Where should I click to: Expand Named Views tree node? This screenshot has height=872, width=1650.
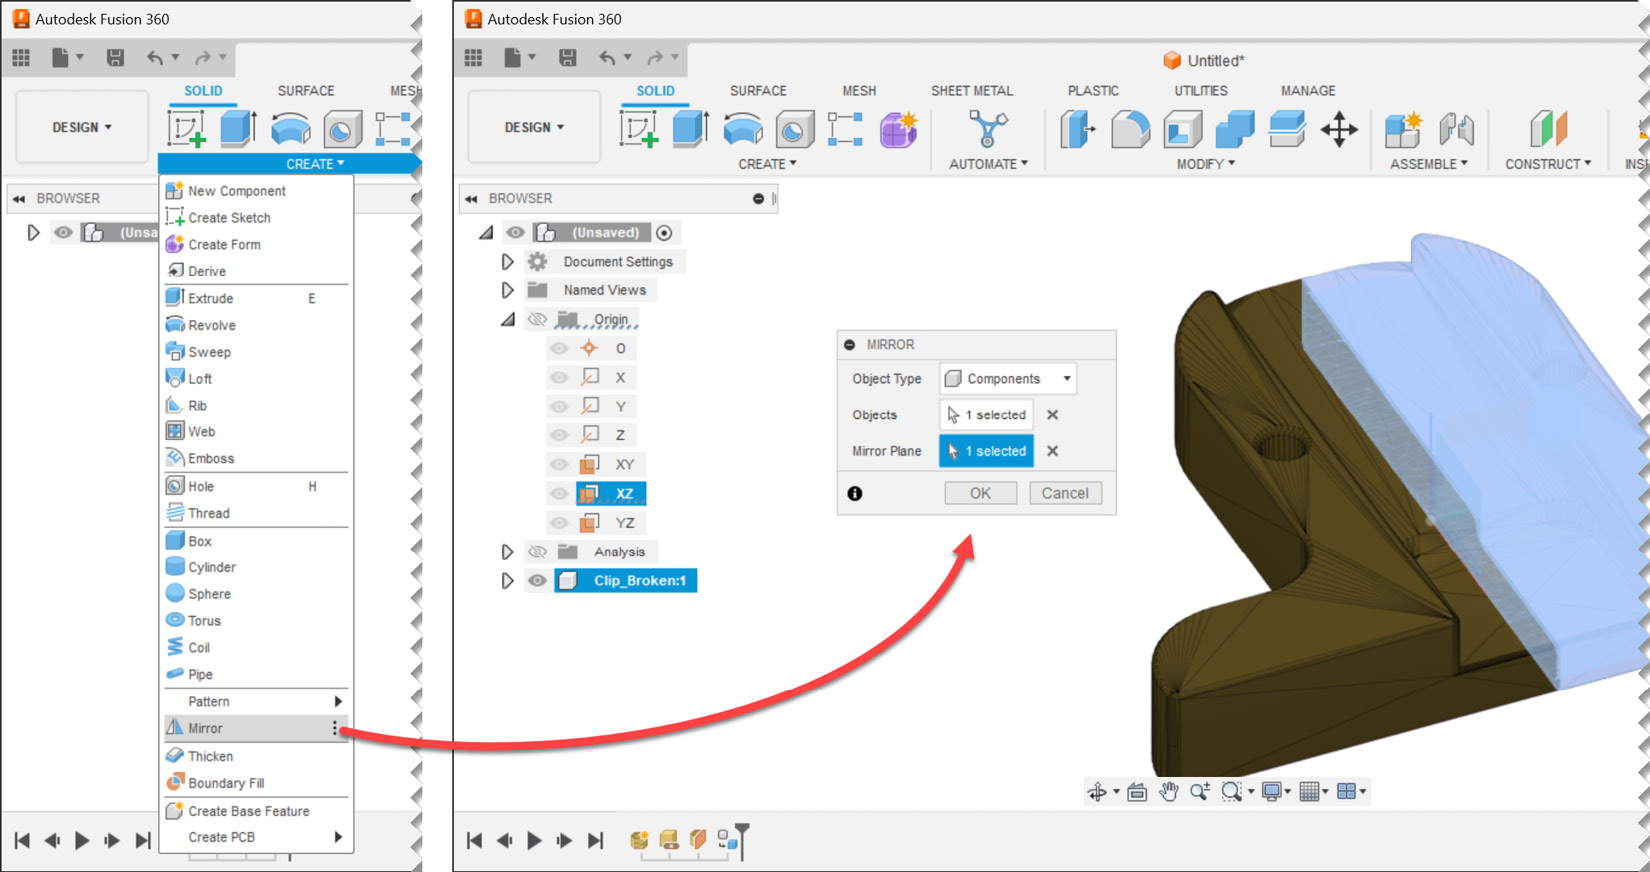pos(507,290)
